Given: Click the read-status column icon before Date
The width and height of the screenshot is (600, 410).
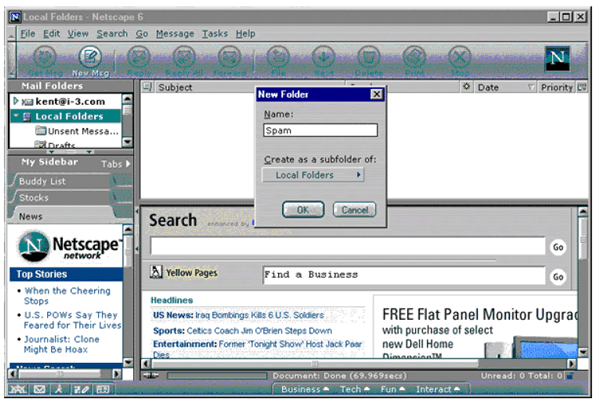Looking at the screenshot, I should [466, 87].
